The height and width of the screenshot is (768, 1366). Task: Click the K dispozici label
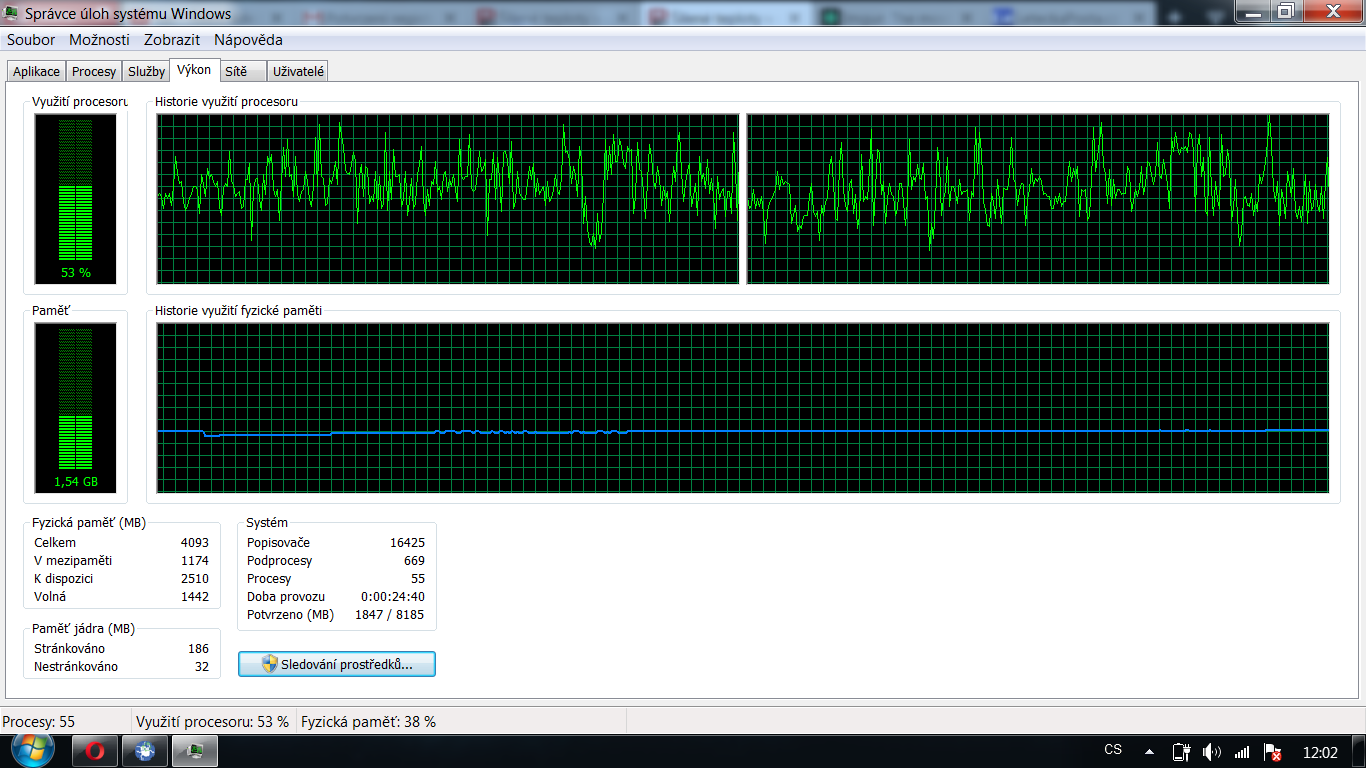coord(64,579)
